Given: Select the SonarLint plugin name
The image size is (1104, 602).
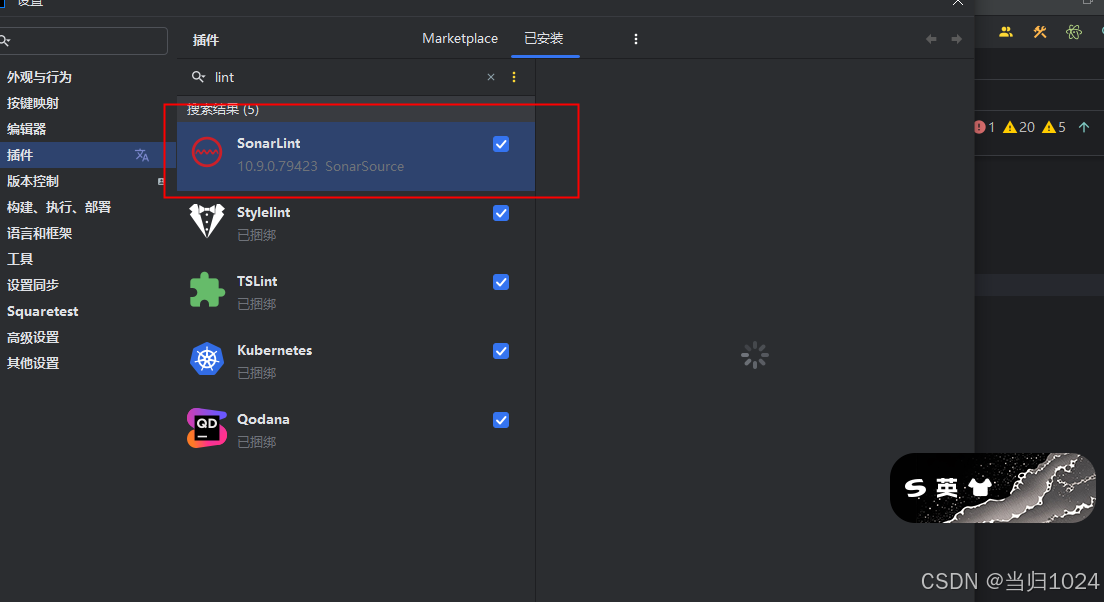Looking at the screenshot, I should click(268, 143).
